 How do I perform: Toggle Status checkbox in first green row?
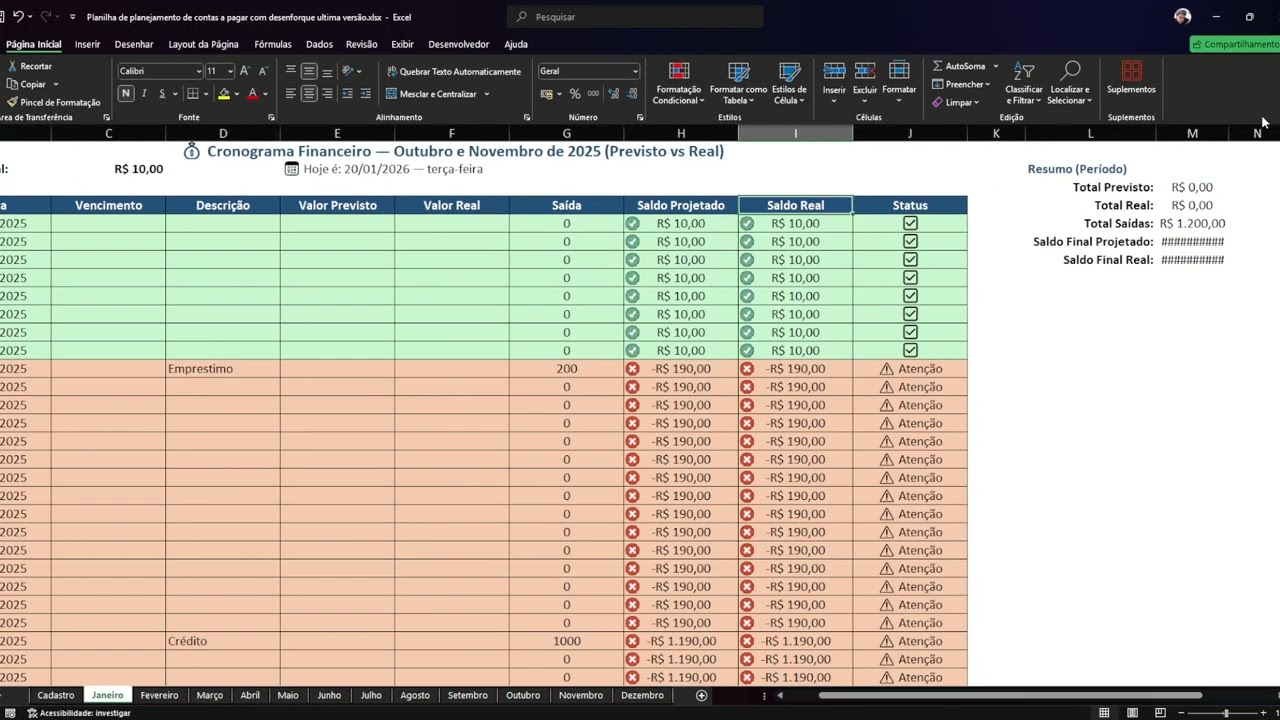tap(910, 223)
